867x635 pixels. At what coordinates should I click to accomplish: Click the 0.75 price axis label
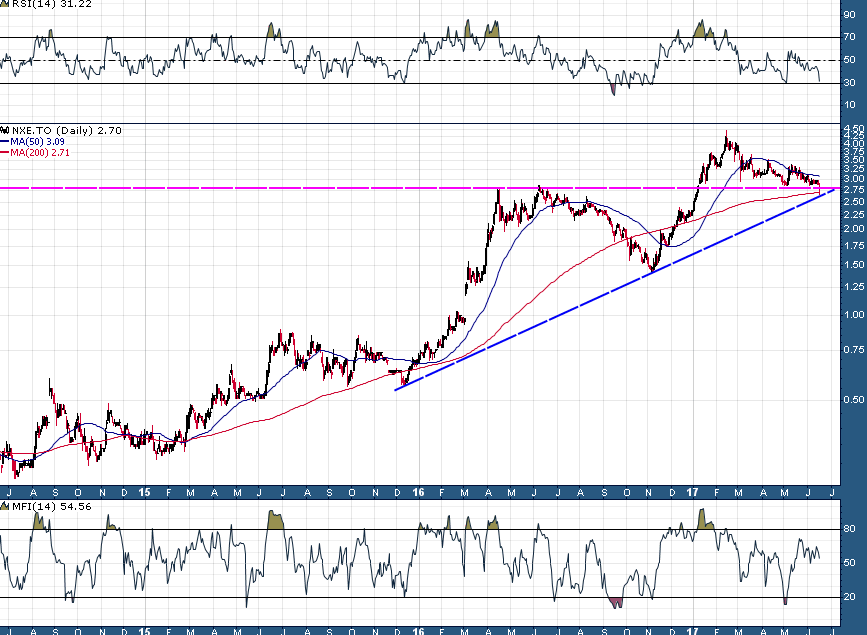854,350
